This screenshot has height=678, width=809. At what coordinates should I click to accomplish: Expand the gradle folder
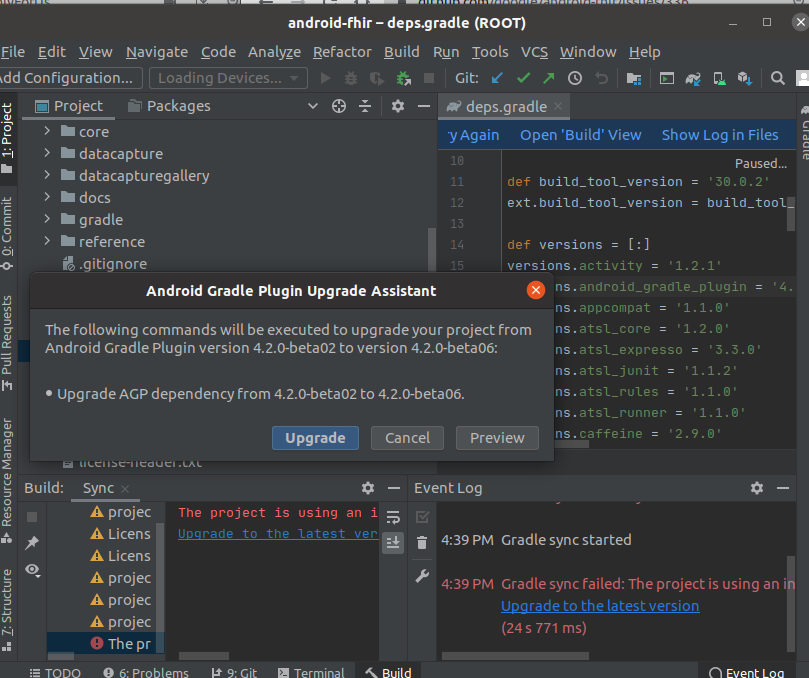pos(47,219)
